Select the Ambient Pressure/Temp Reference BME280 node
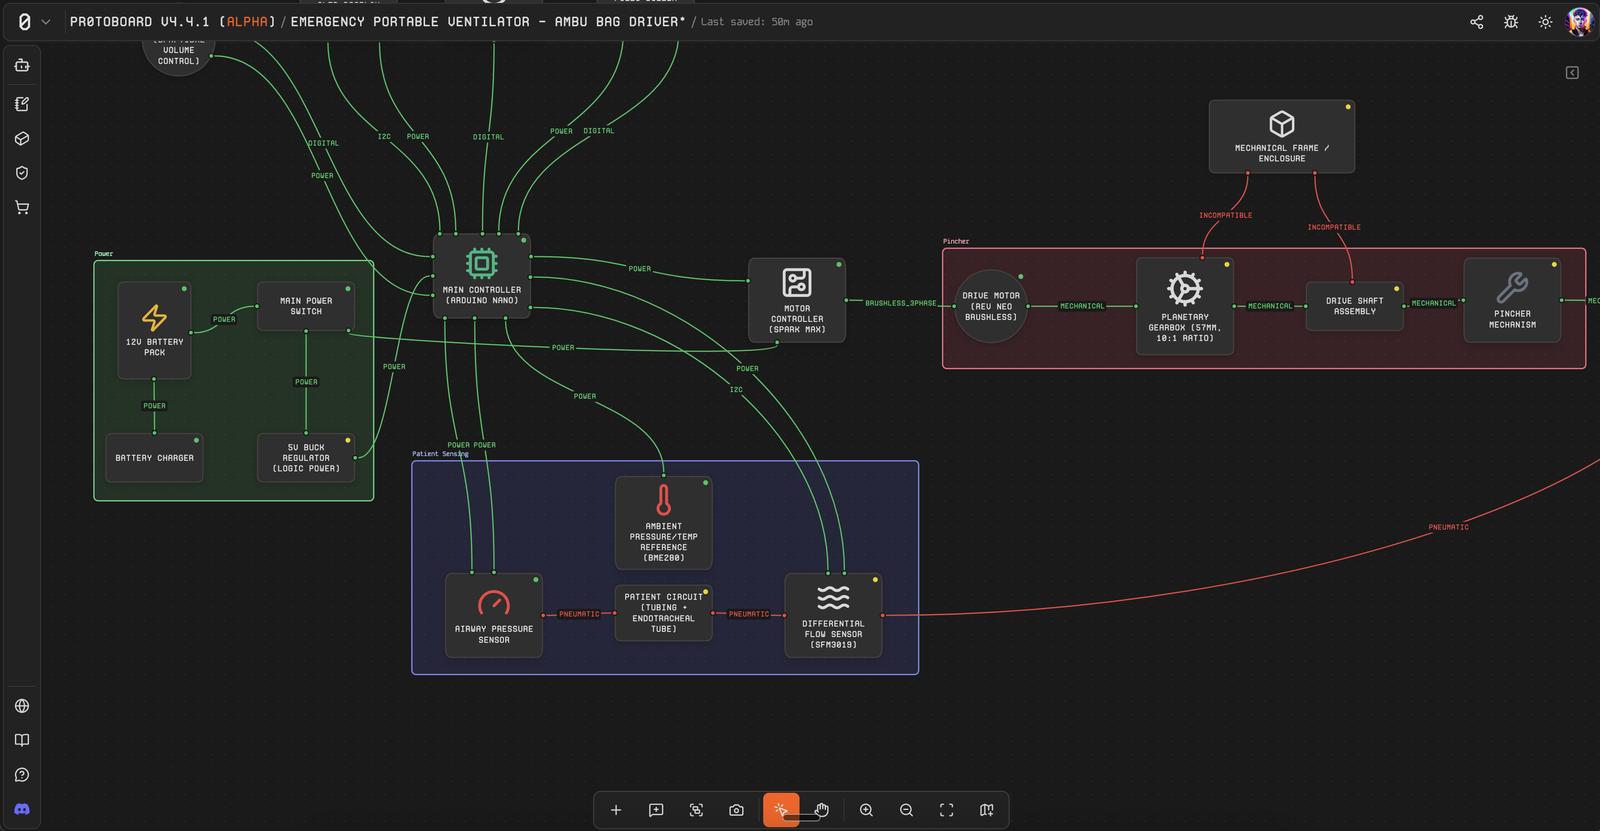Image resolution: width=1600 pixels, height=831 pixels. click(x=664, y=522)
